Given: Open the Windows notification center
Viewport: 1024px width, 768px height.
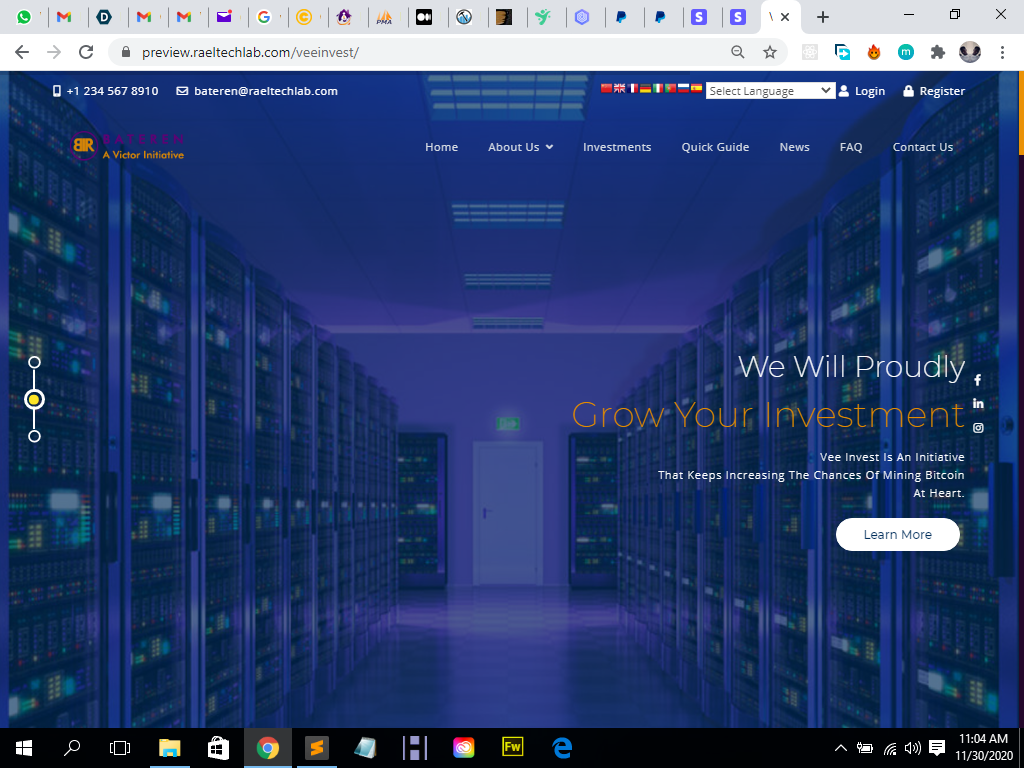Looking at the screenshot, I should point(937,748).
